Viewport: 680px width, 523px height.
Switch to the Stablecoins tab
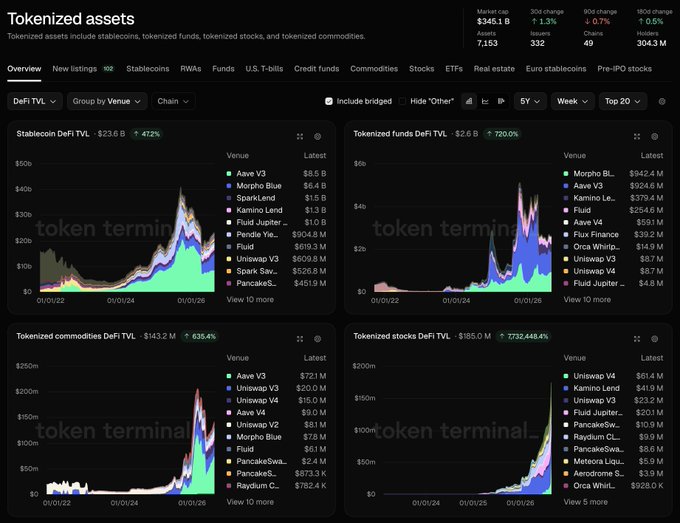(x=147, y=69)
